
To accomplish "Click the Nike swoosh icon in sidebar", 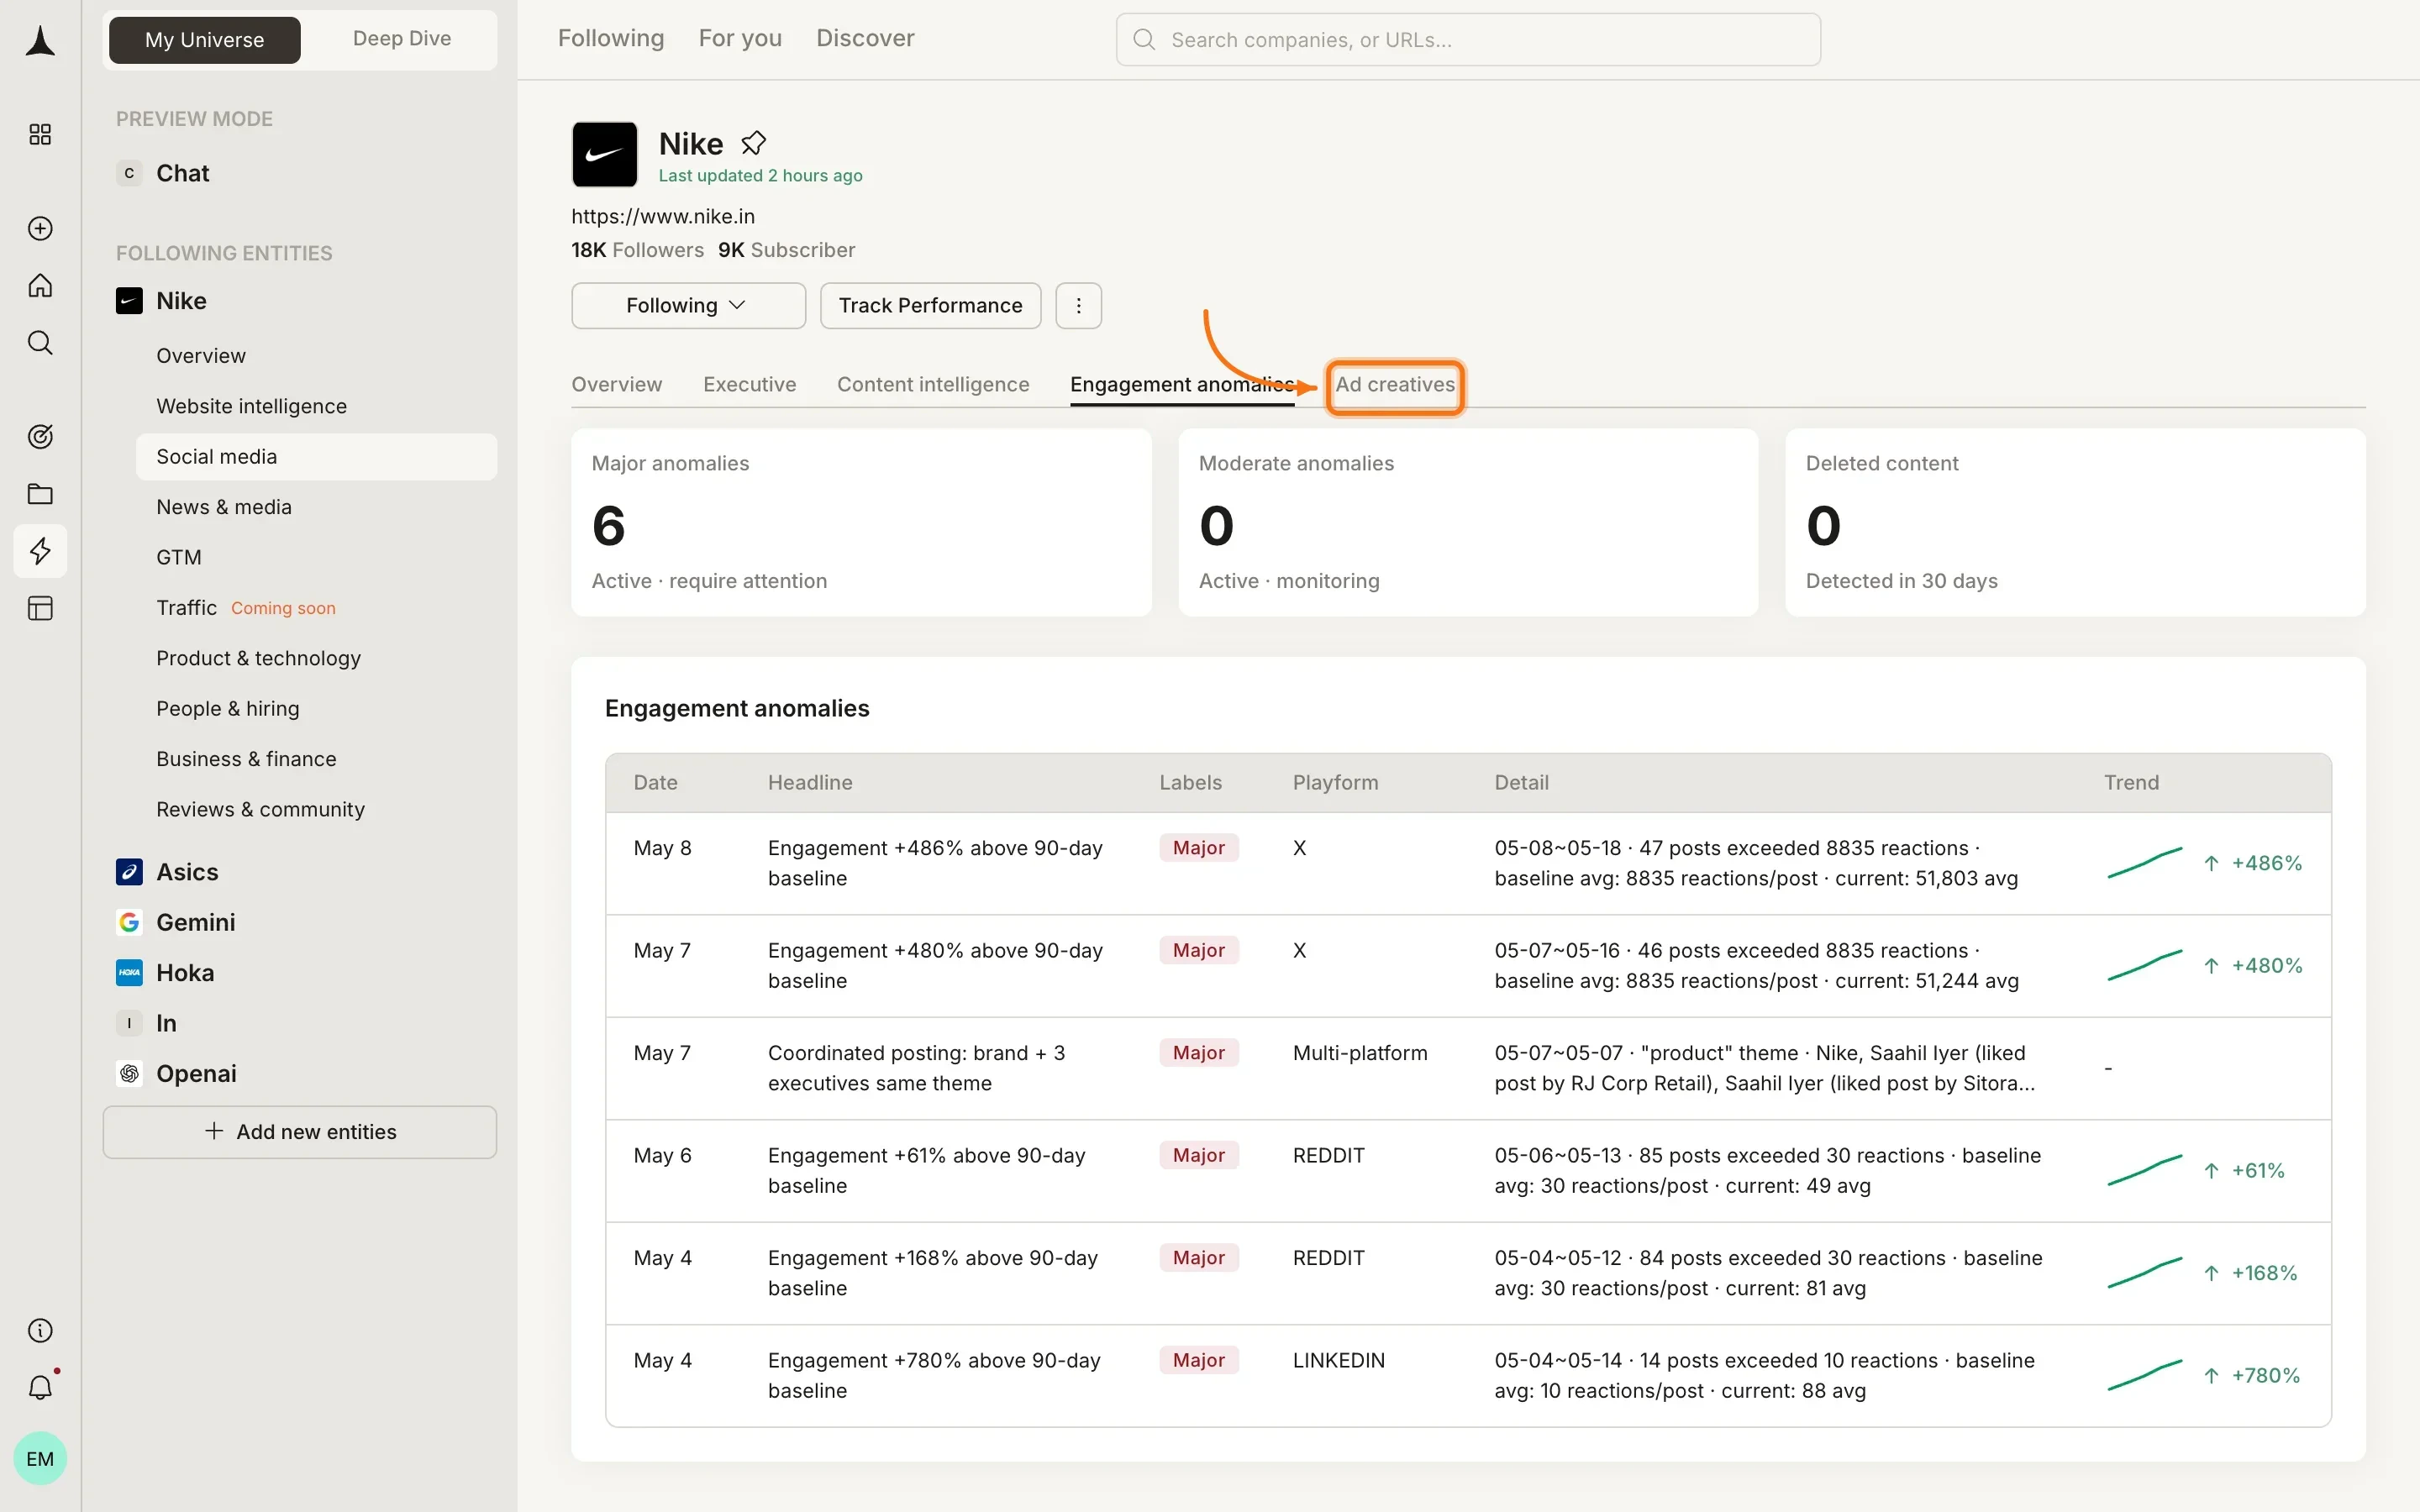I will (129, 301).
